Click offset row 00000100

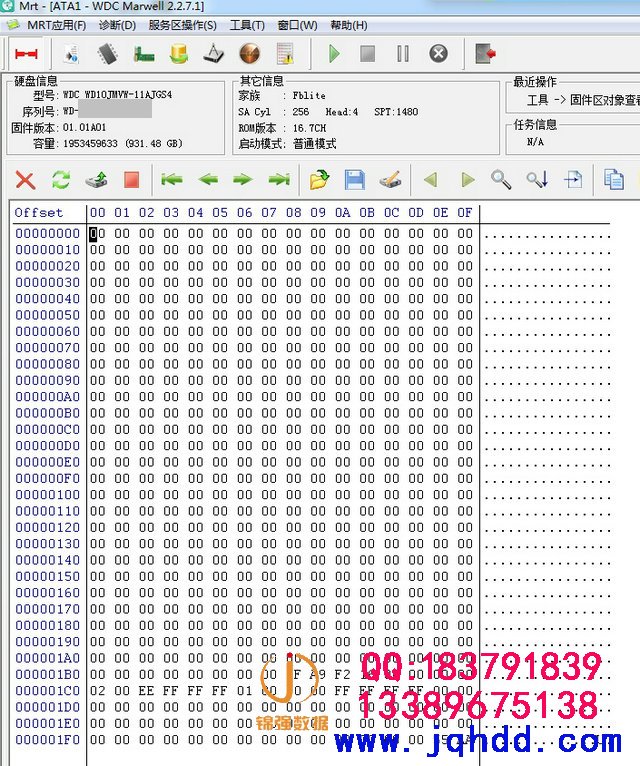[47, 494]
